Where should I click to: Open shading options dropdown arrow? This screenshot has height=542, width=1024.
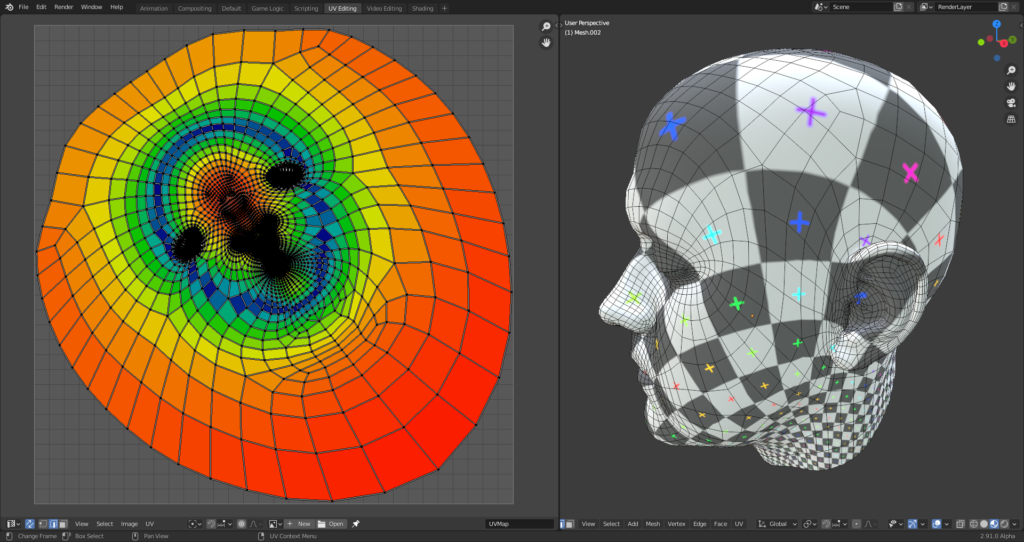[x=1014, y=524]
